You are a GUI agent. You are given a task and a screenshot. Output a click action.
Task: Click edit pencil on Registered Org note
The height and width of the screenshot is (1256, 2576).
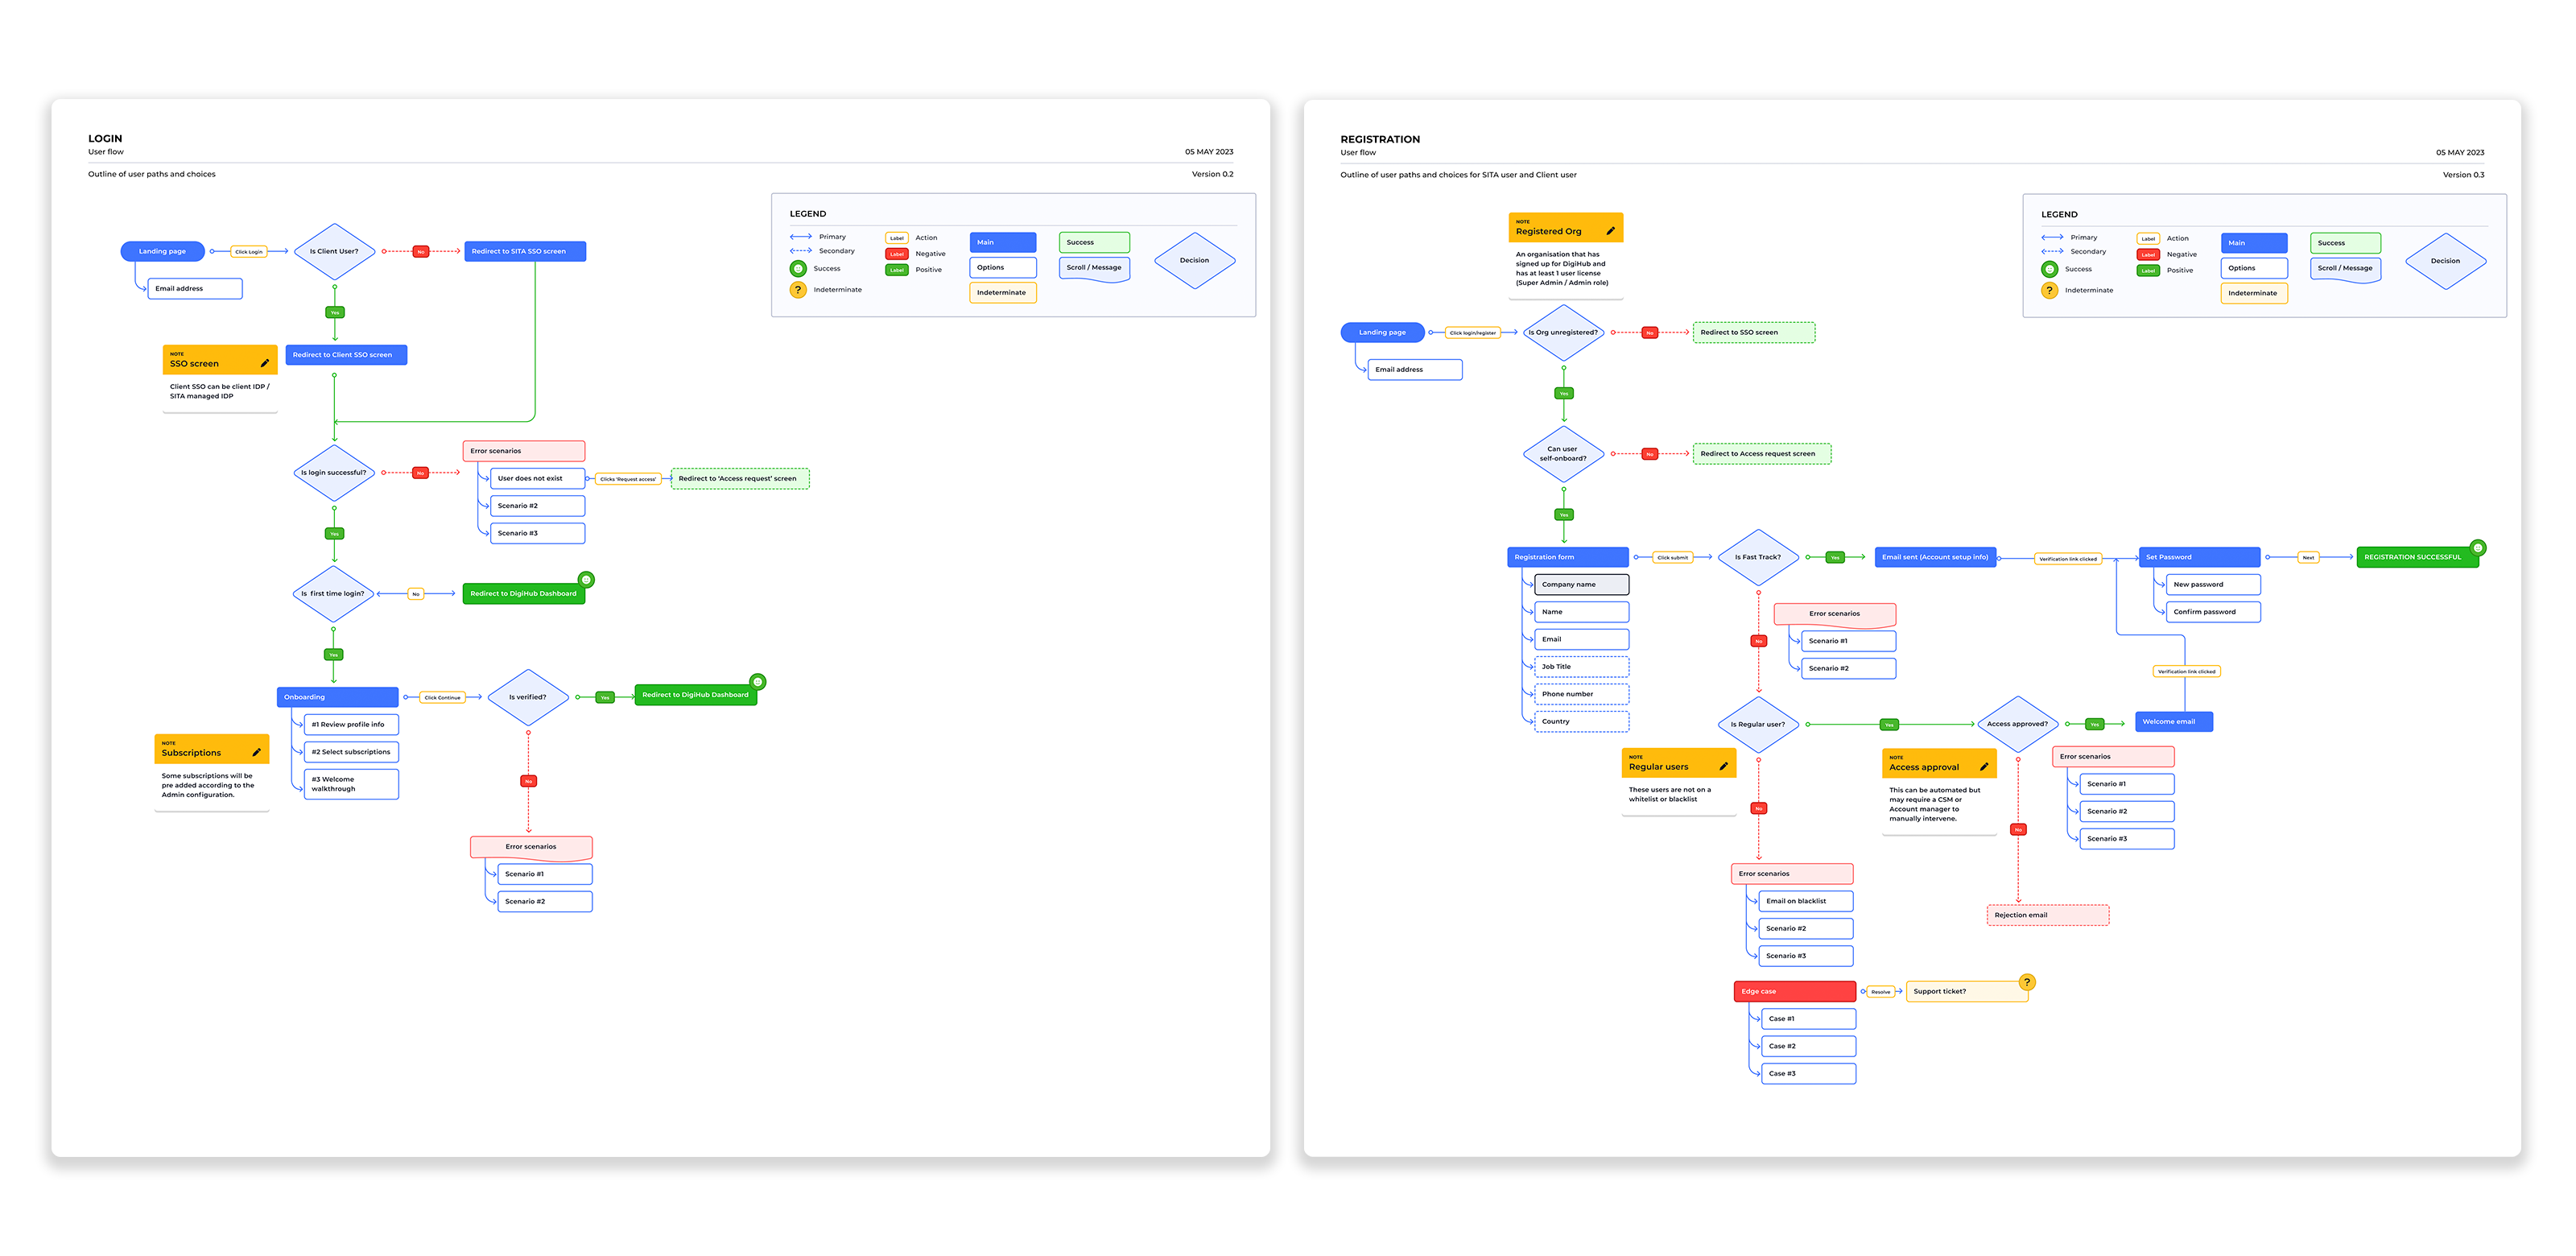click(x=1610, y=231)
